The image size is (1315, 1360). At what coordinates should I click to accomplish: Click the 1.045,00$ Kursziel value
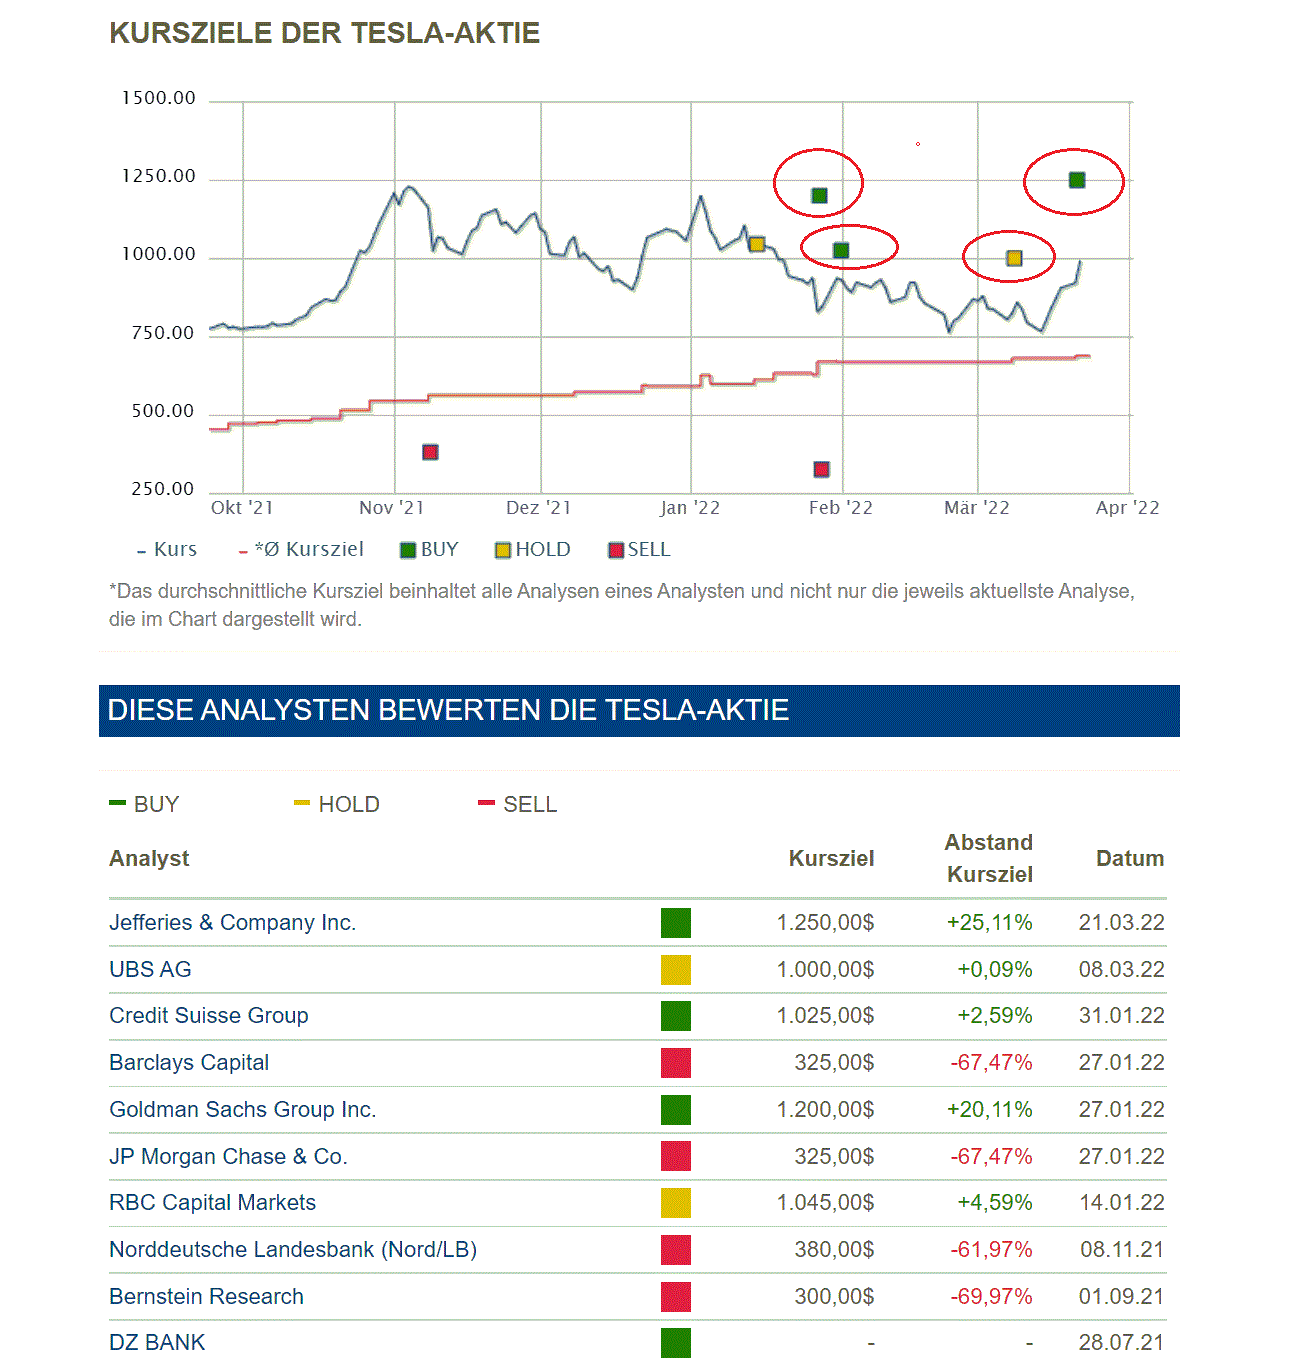click(825, 1202)
